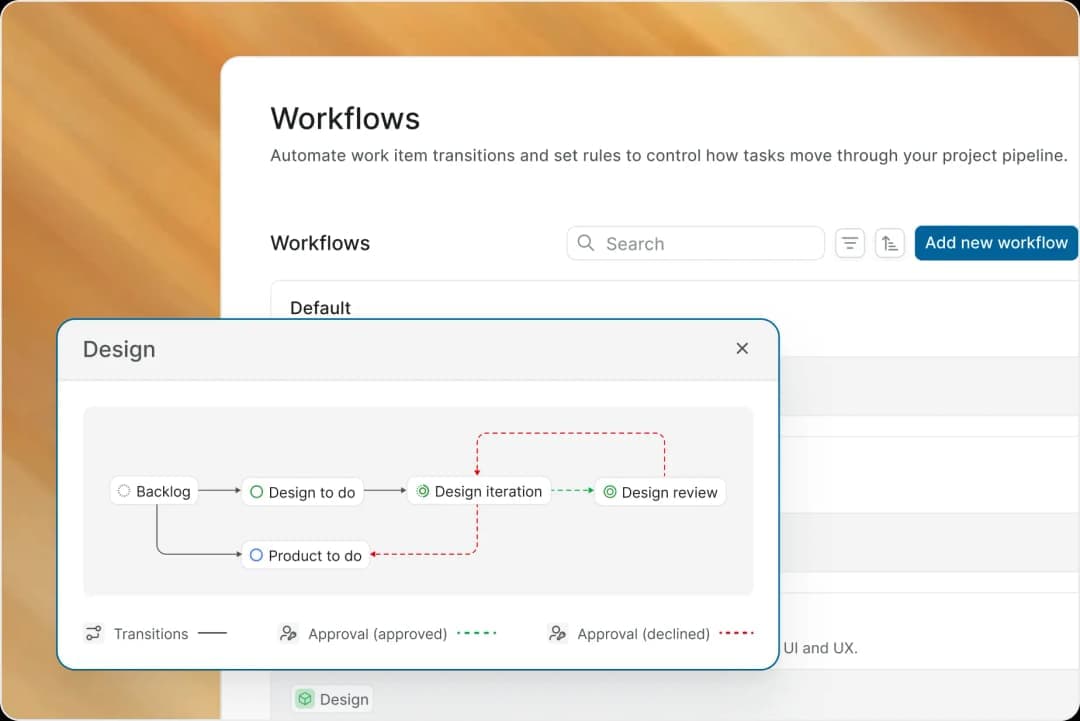Screen dimensions: 1080x721
Task: Click the Approval (approved) legend label
Action: [377, 634]
